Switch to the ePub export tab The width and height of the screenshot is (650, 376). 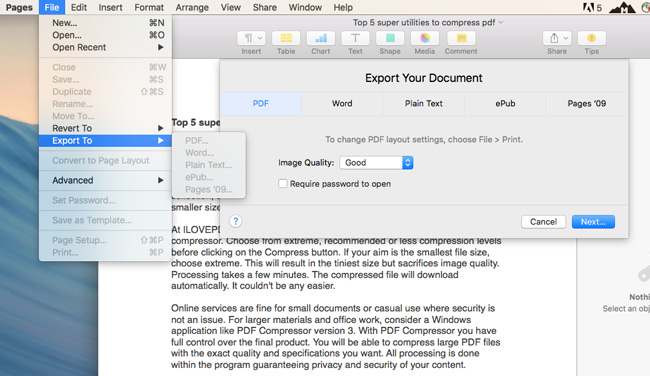click(505, 103)
